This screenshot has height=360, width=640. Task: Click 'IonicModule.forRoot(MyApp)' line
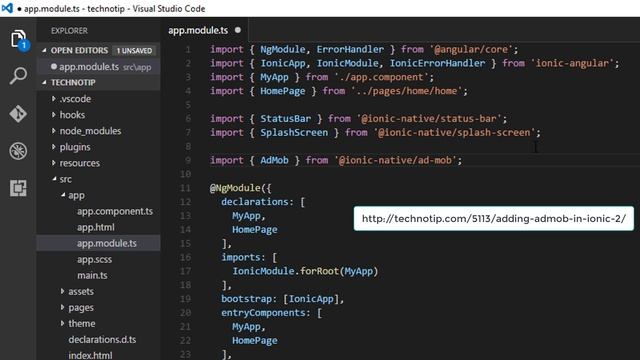[305, 271]
